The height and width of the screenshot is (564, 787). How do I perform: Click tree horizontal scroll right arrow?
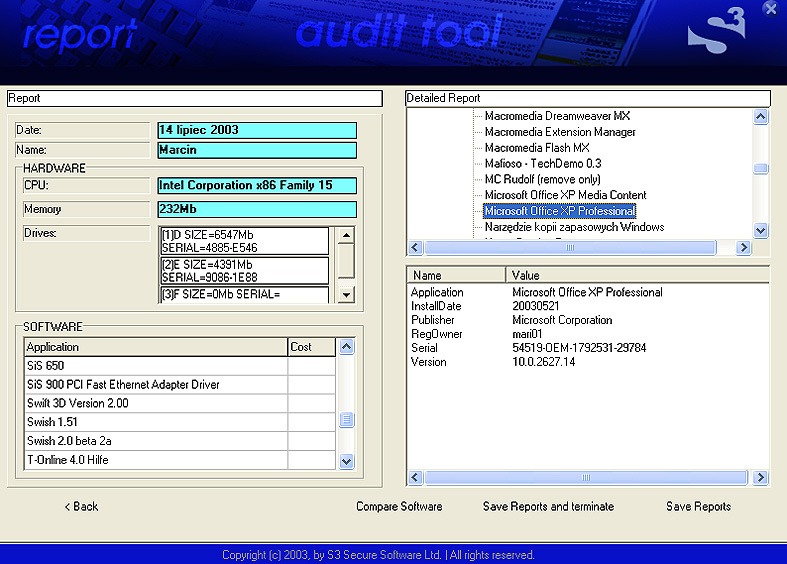(743, 247)
